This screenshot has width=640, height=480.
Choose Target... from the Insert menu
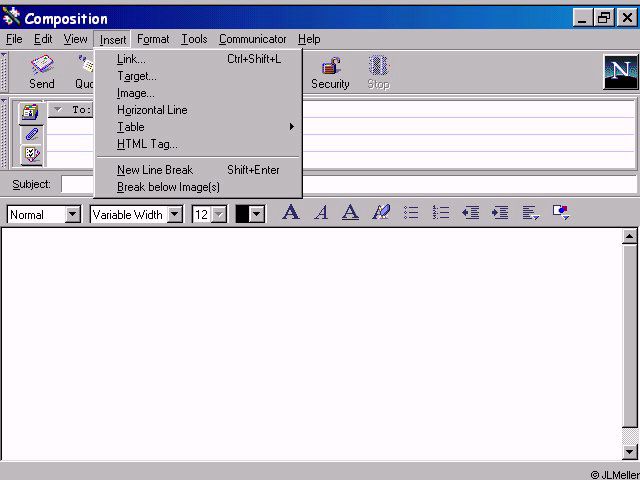pyautogui.click(x=198, y=76)
